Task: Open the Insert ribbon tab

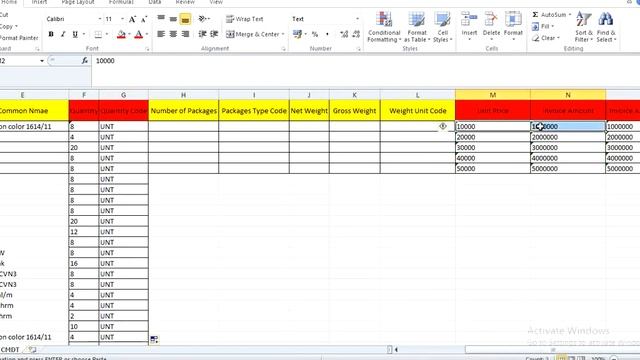Action: pos(39,2)
